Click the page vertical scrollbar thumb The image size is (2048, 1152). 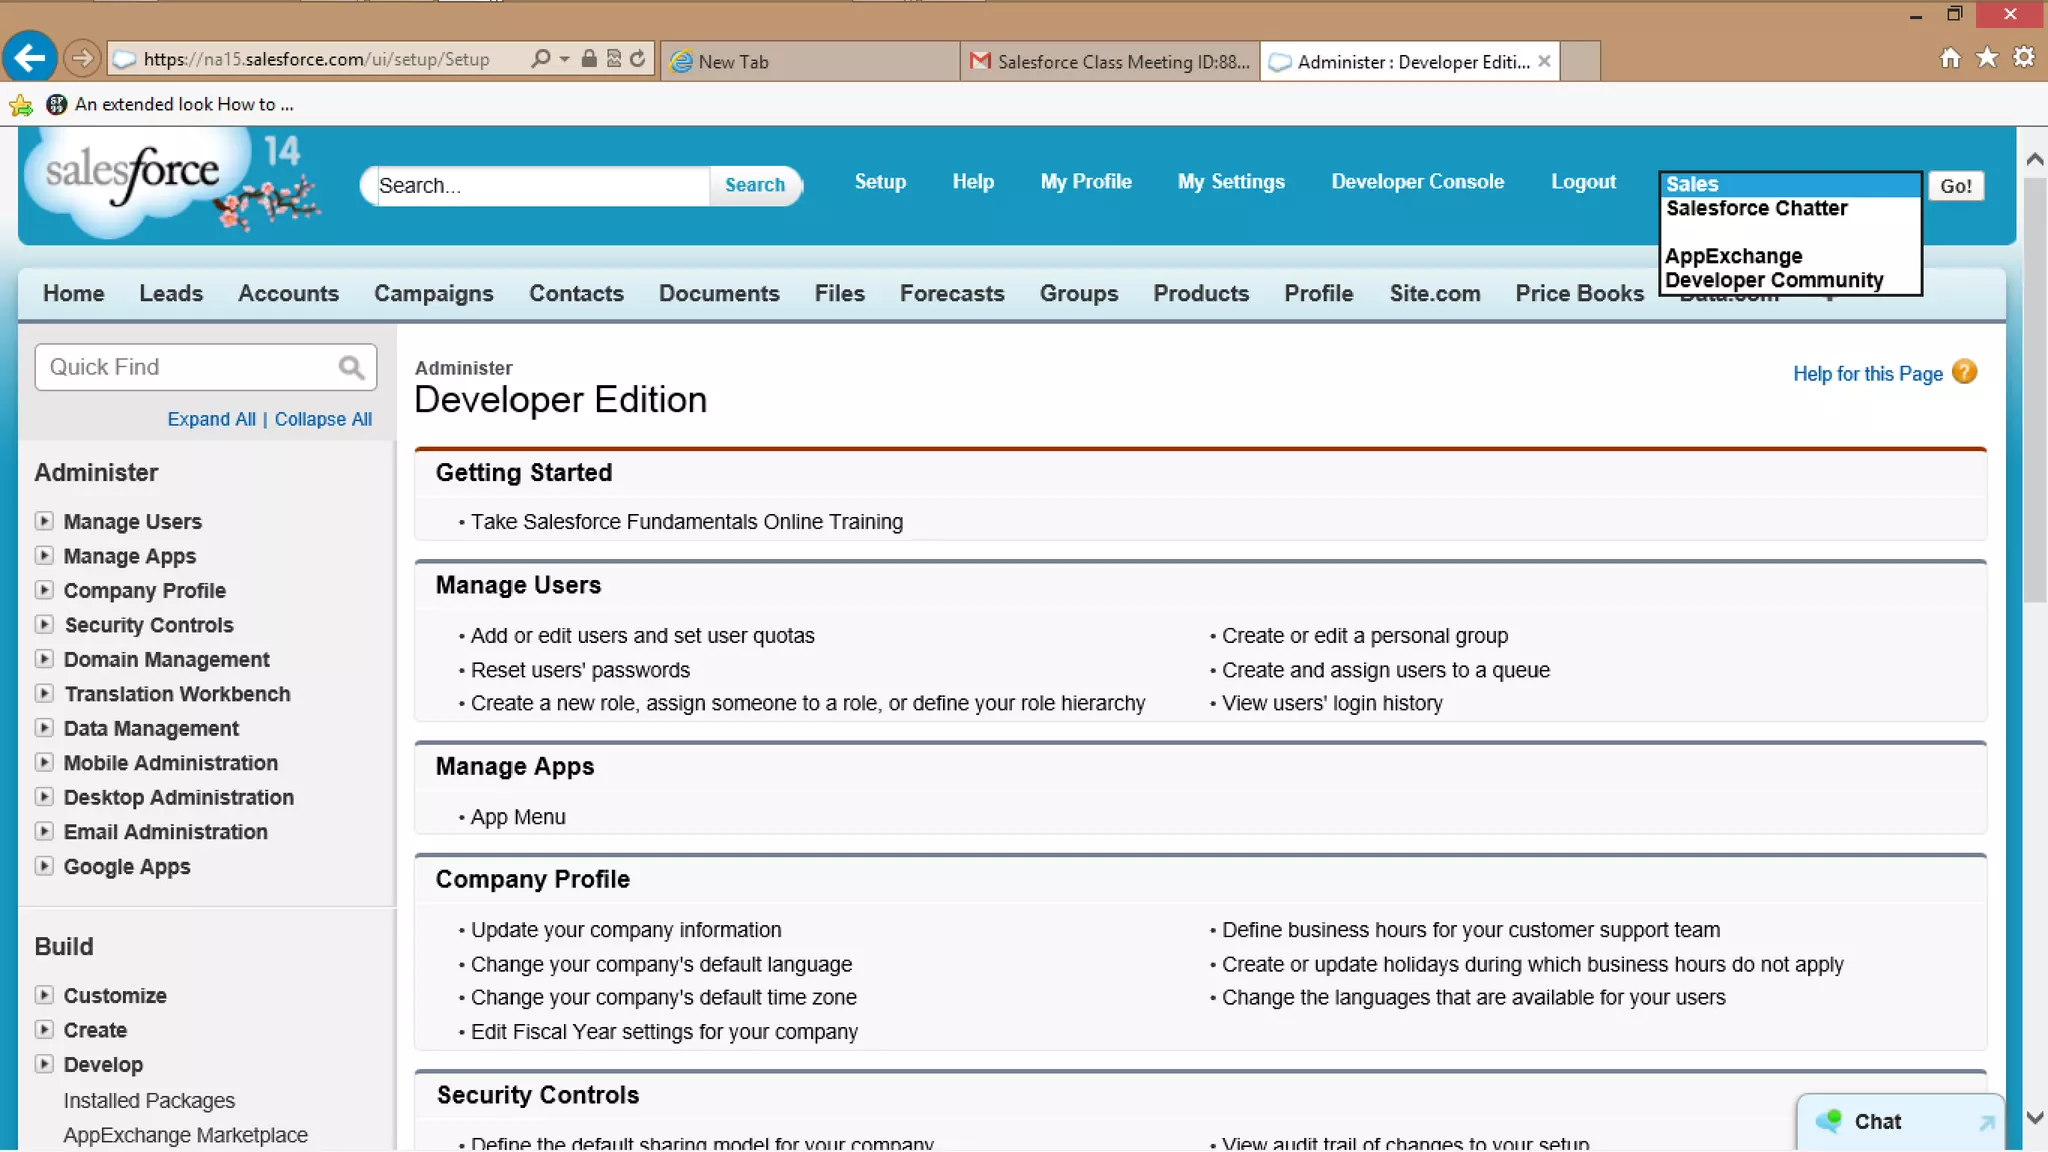[2035, 390]
